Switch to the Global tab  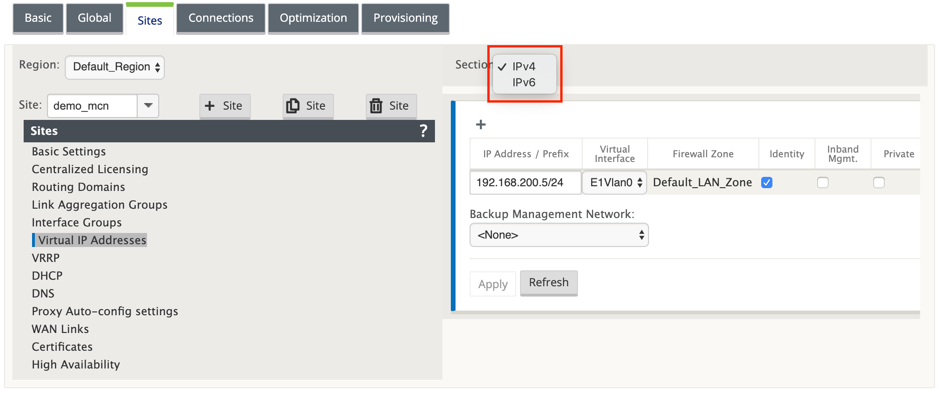tap(94, 19)
